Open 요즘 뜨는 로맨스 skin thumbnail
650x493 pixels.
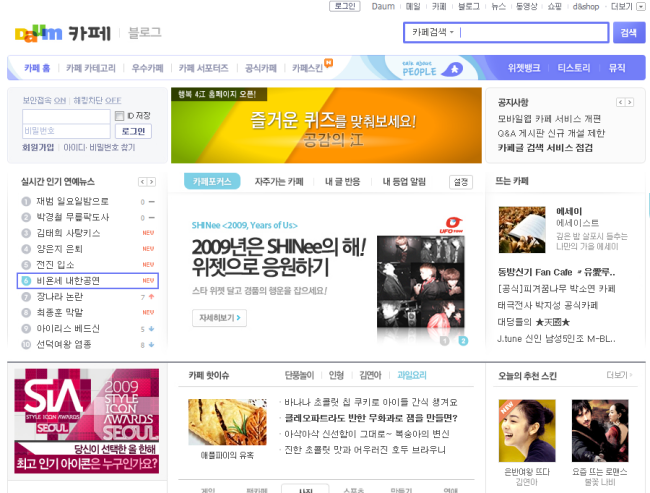(600, 431)
